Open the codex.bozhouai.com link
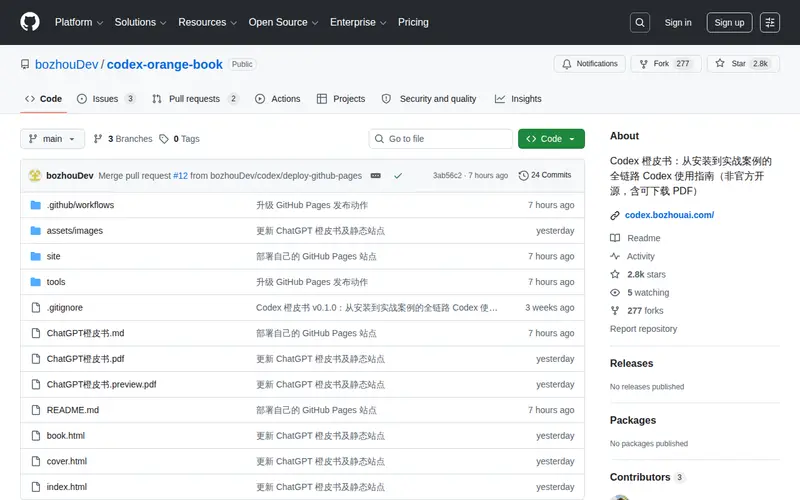The image size is (800, 500). point(669,215)
